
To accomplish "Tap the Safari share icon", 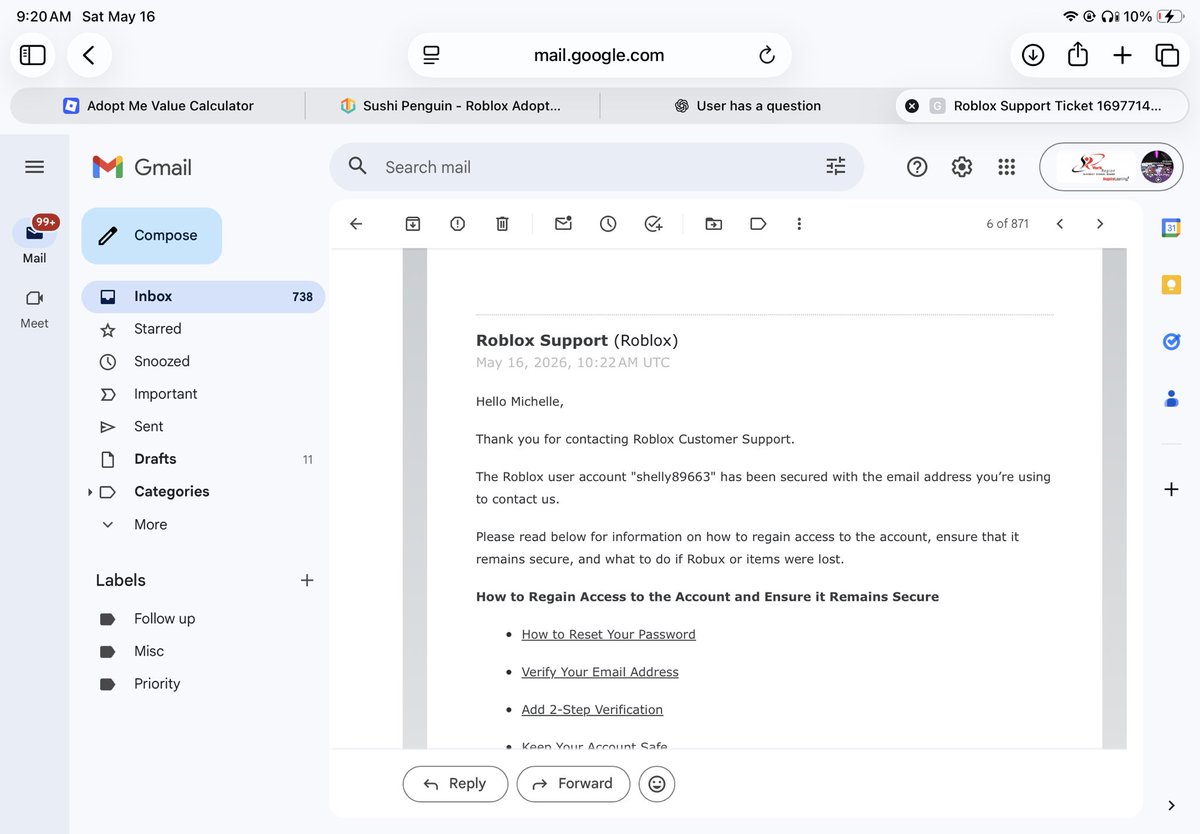I will click(1077, 55).
